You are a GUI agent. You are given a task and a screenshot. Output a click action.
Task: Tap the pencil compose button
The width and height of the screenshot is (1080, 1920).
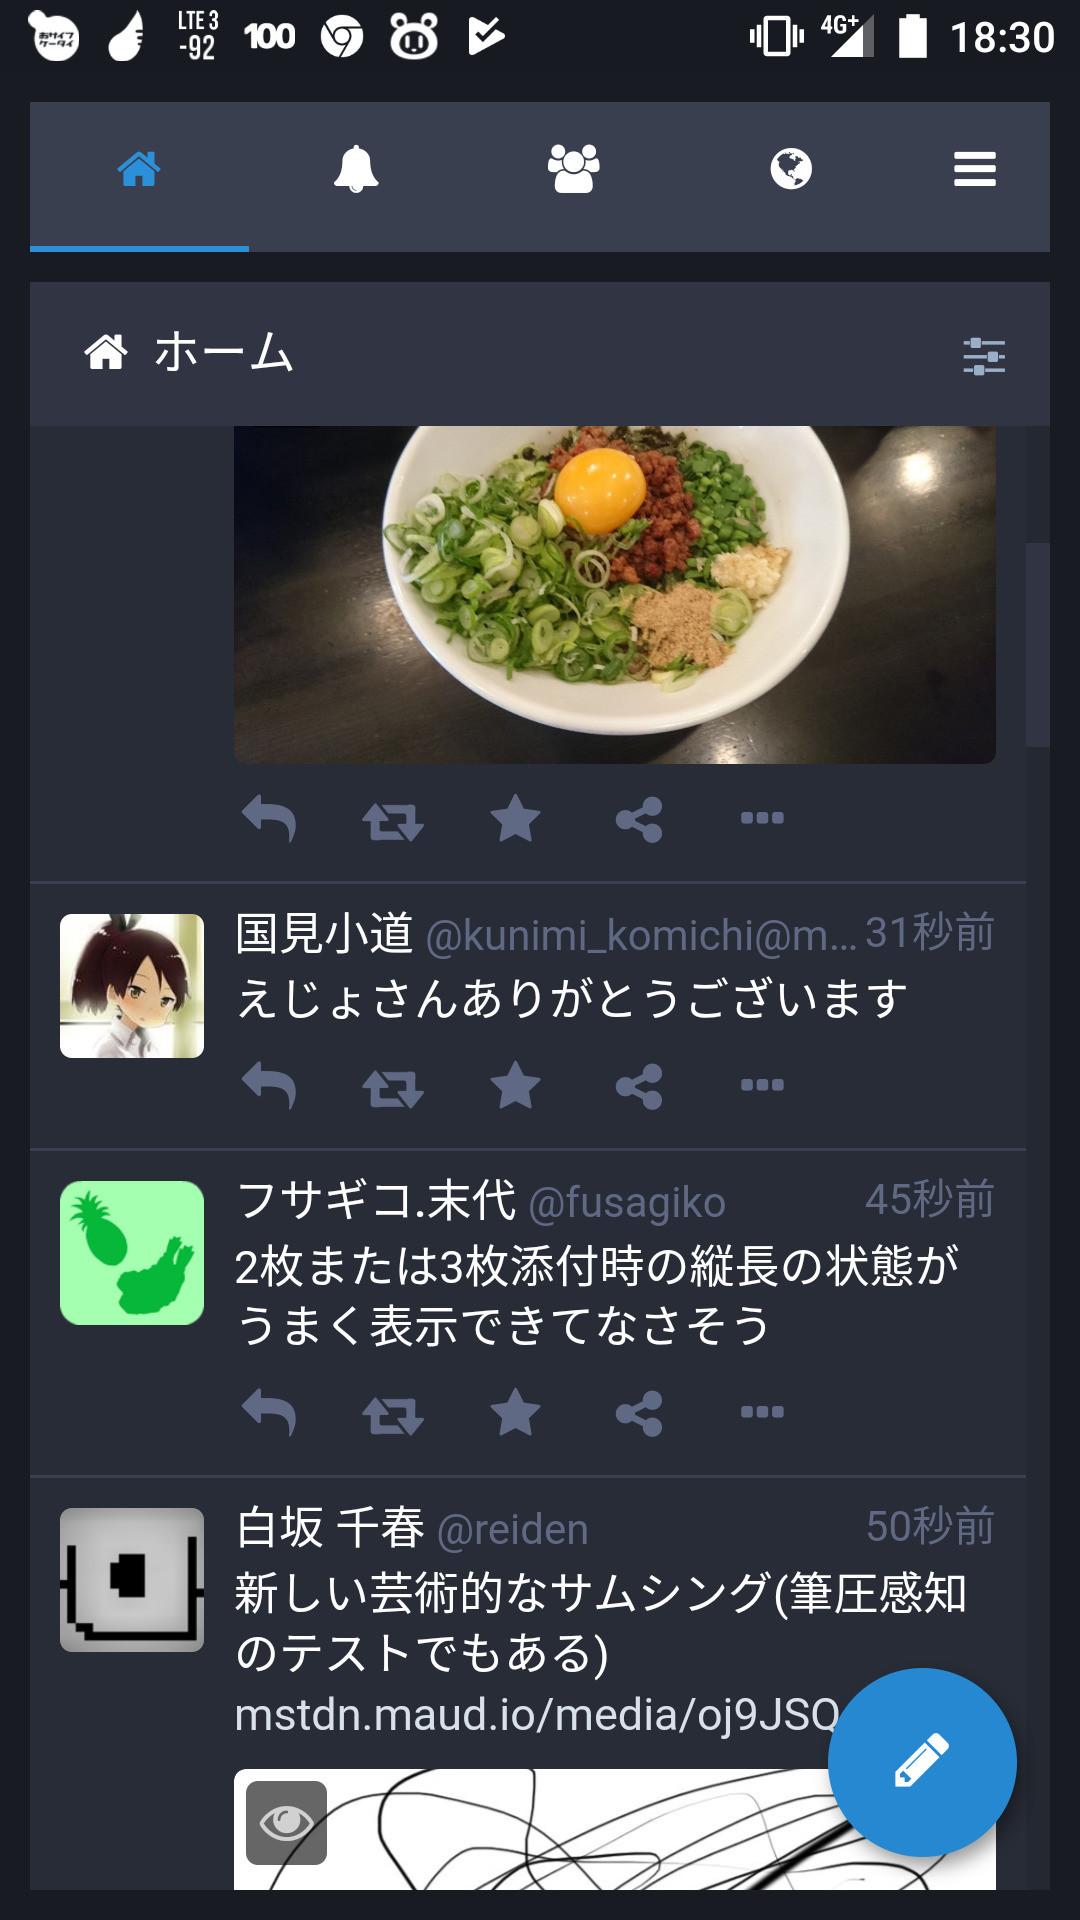pos(922,1762)
